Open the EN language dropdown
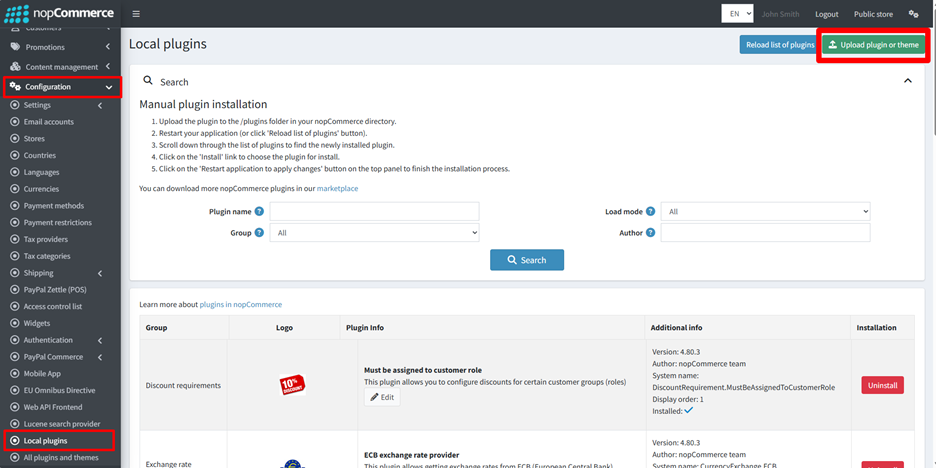Viewport: 936px width, 468px height. [737, 14]
